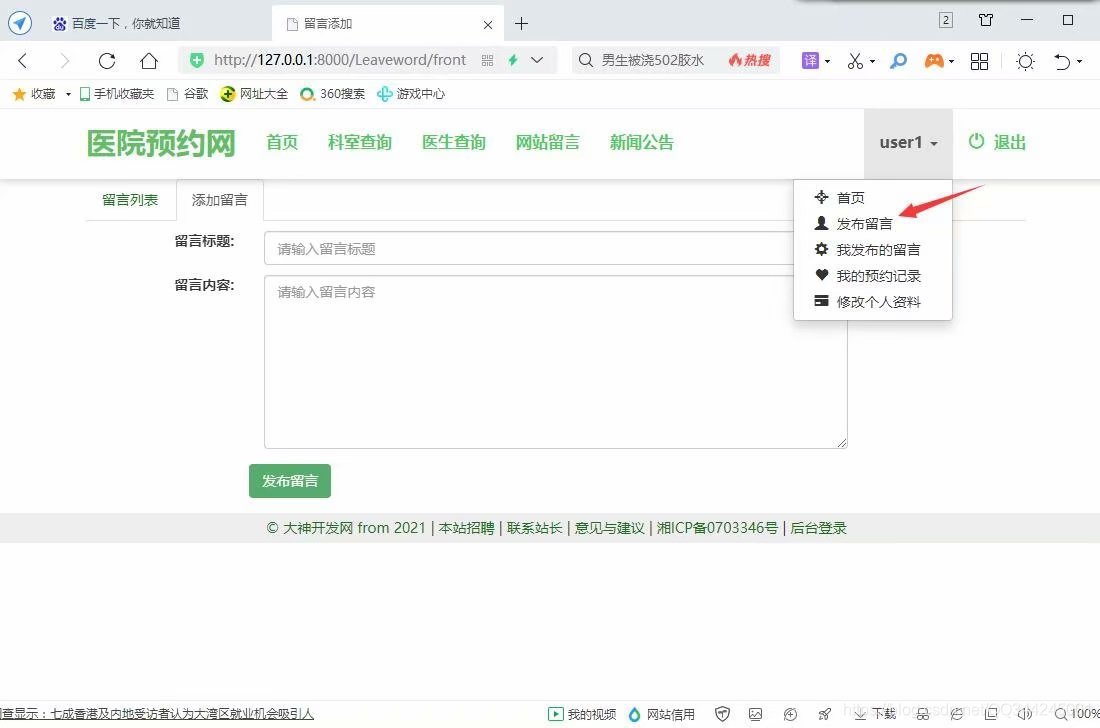The image size is (1100, 728).
Task: Close the 留言添加 tab
Action: pos(488,25)
